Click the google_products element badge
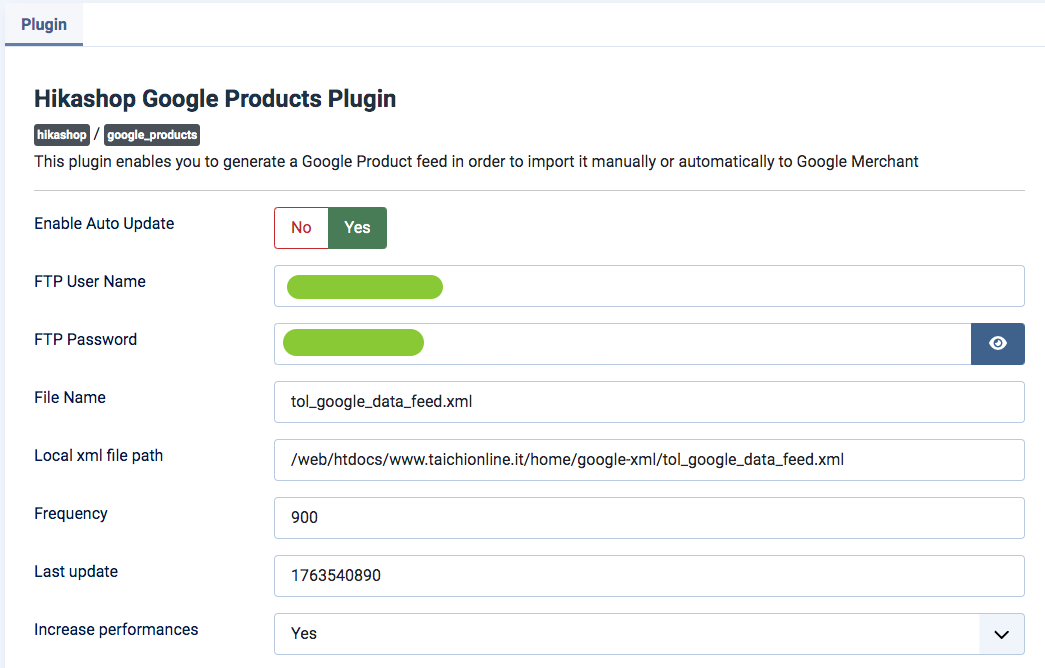The height and width of the screenshot is (668, 1045). [x=152, y=134]
